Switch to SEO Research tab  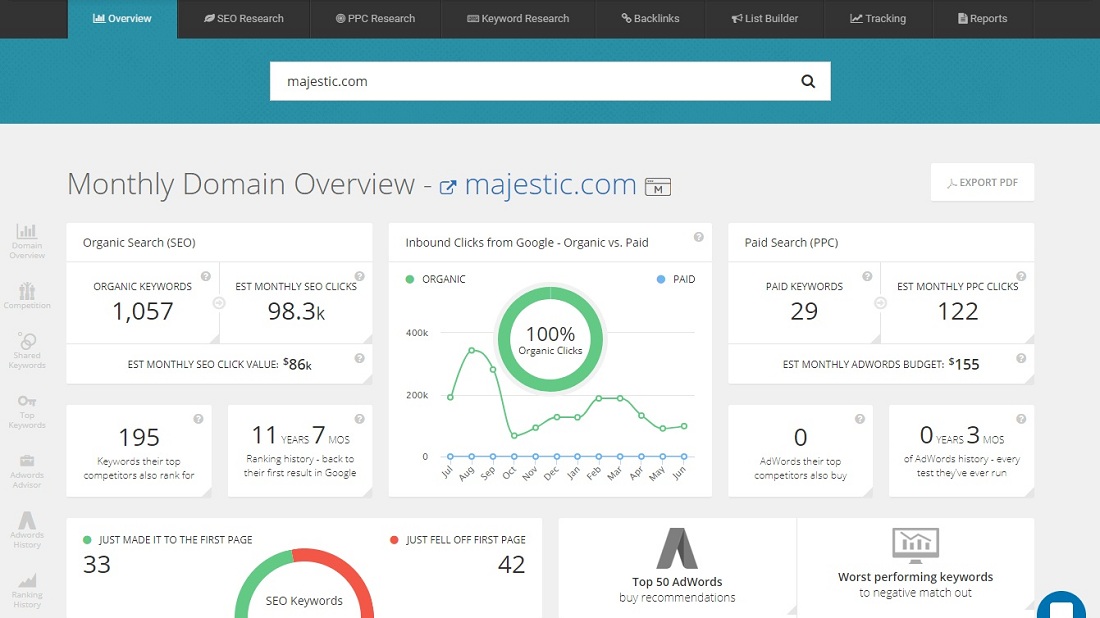coord(243,19)
